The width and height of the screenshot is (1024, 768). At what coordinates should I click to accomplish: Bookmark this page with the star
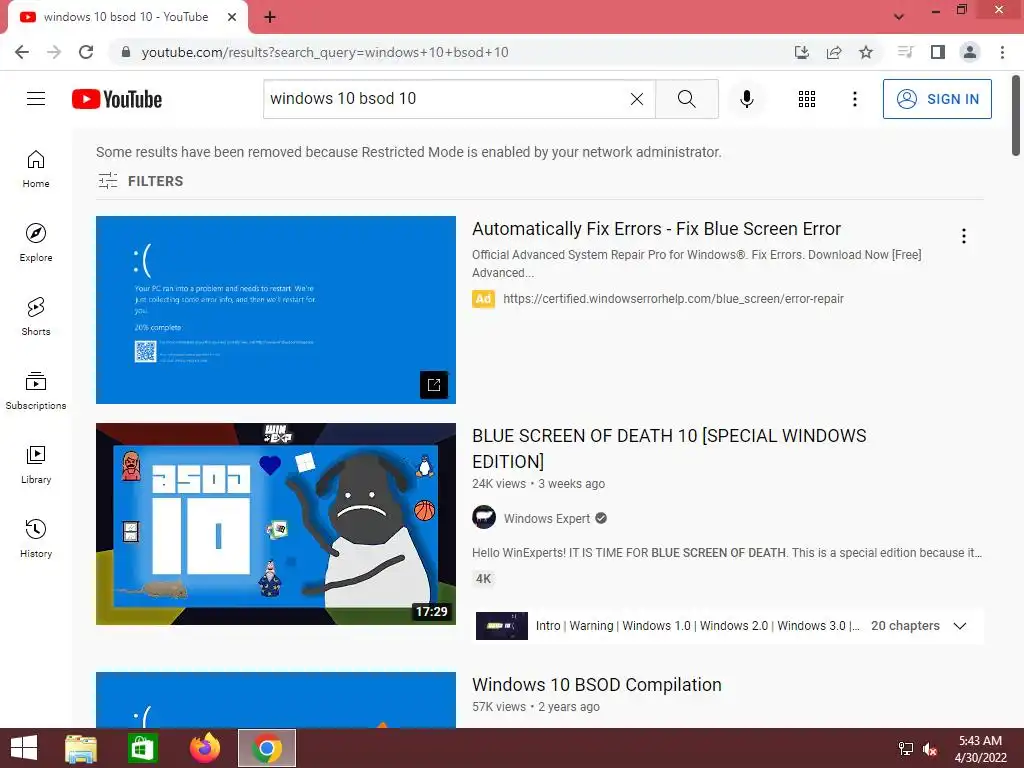(x=866, y=52)
